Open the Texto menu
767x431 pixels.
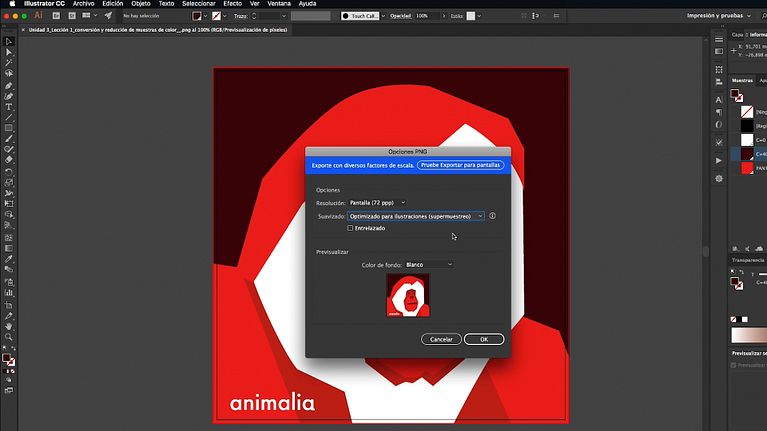pyautogui.click(x=166, y=3)
